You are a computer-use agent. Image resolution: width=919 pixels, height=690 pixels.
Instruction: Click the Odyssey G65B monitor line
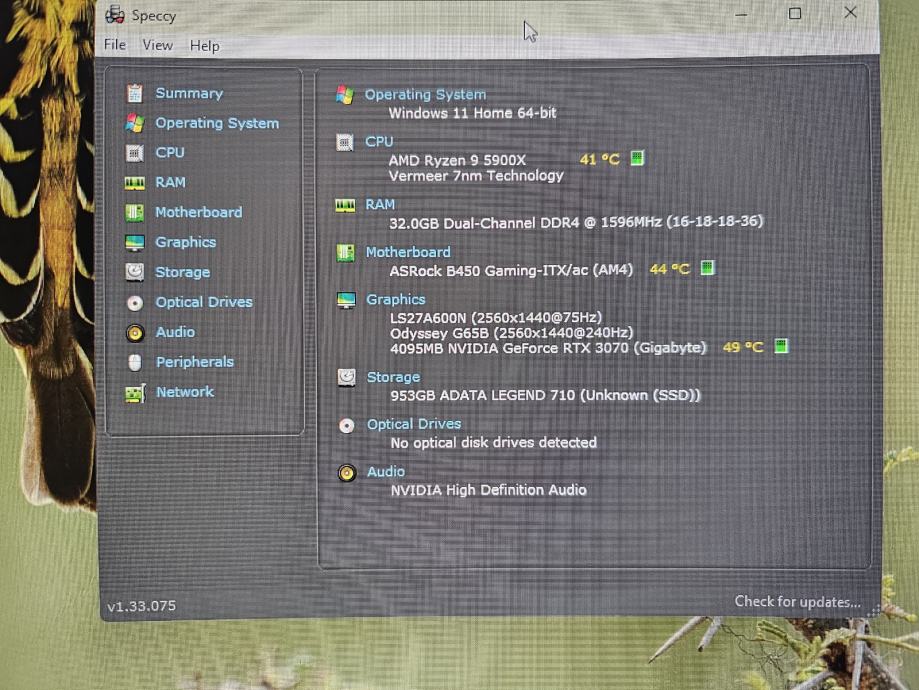(x=512, y=333)
